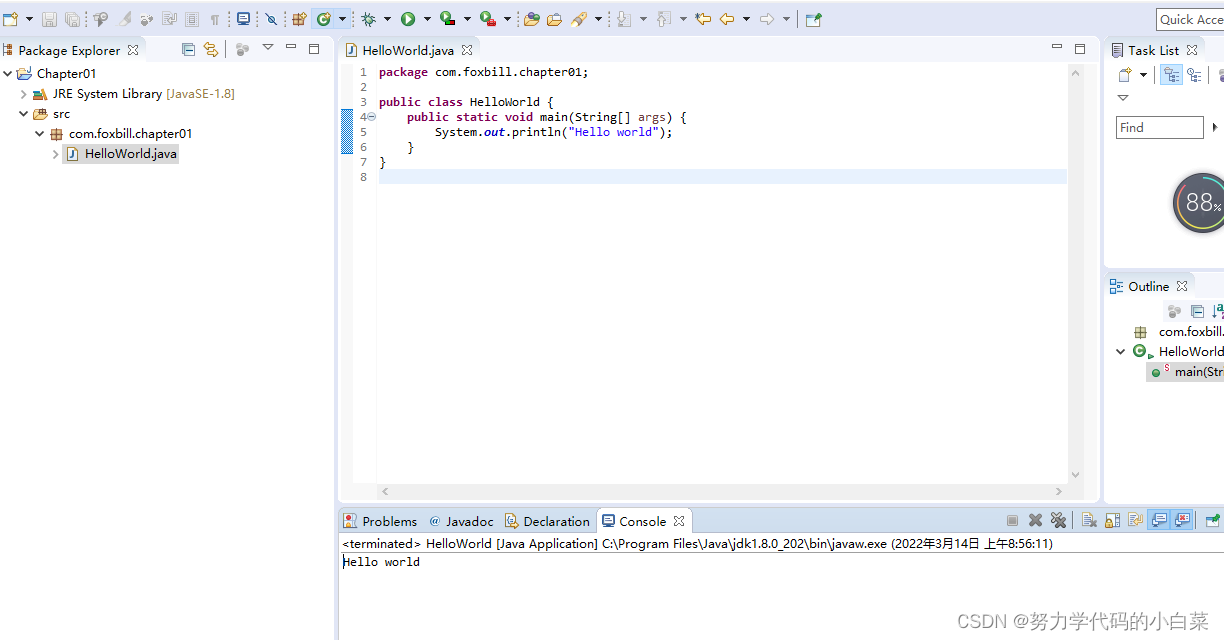The image size is (1224, 640).
Task: Toggle Scroll Lock in Console
Action: coord(1112,520)
